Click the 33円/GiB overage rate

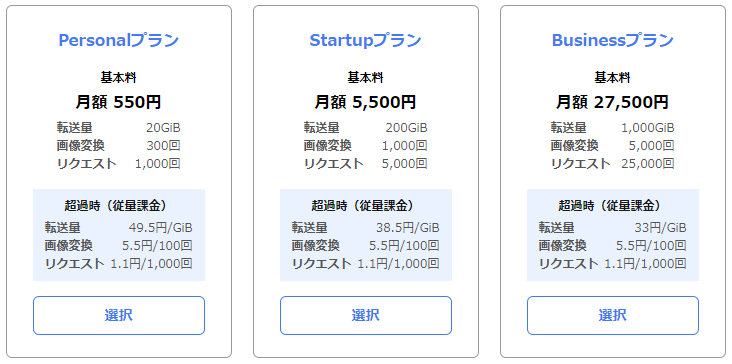[660, 228]
